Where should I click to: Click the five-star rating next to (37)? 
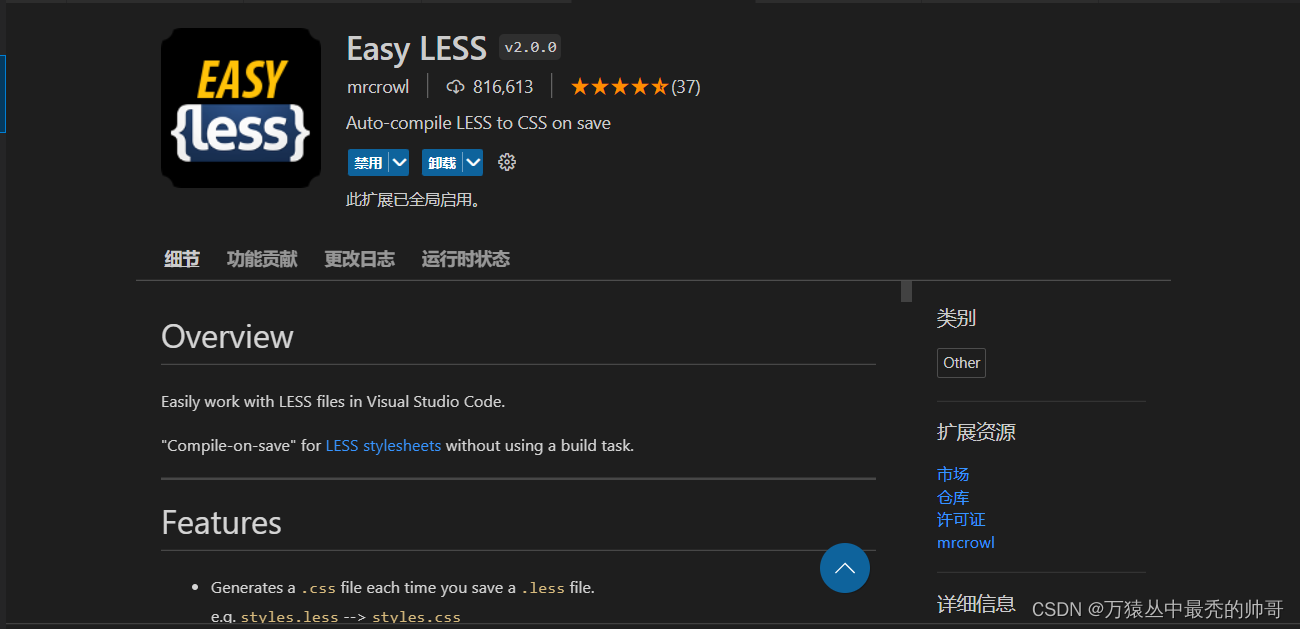618,86
